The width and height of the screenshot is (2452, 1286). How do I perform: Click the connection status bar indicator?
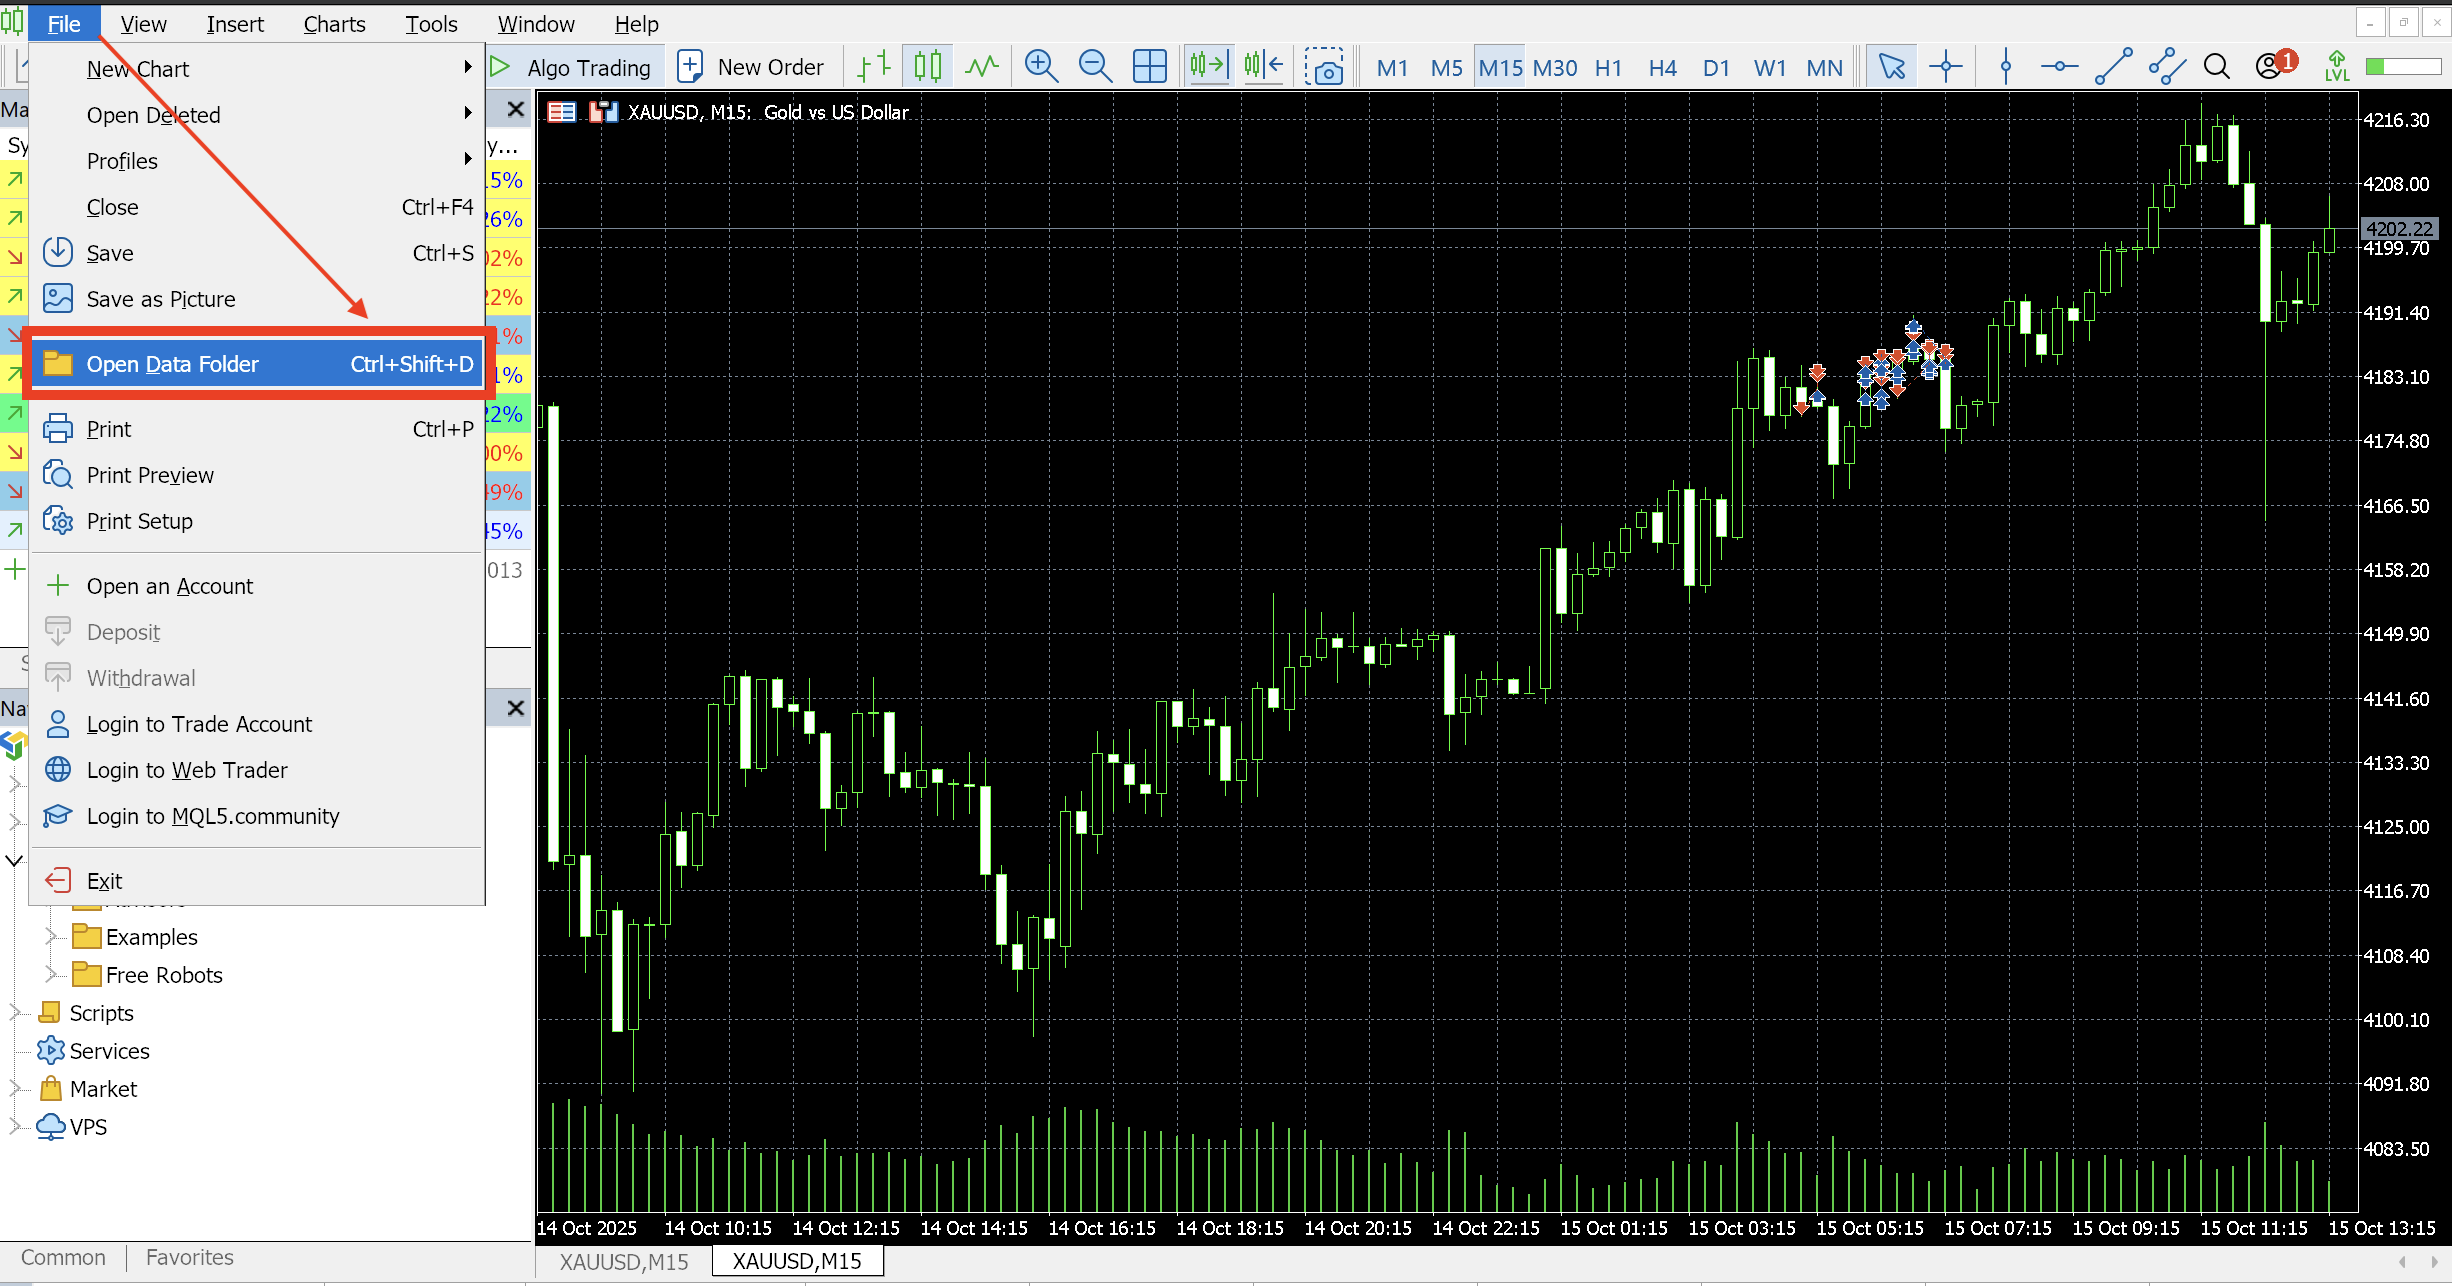tap(2403, 67)
